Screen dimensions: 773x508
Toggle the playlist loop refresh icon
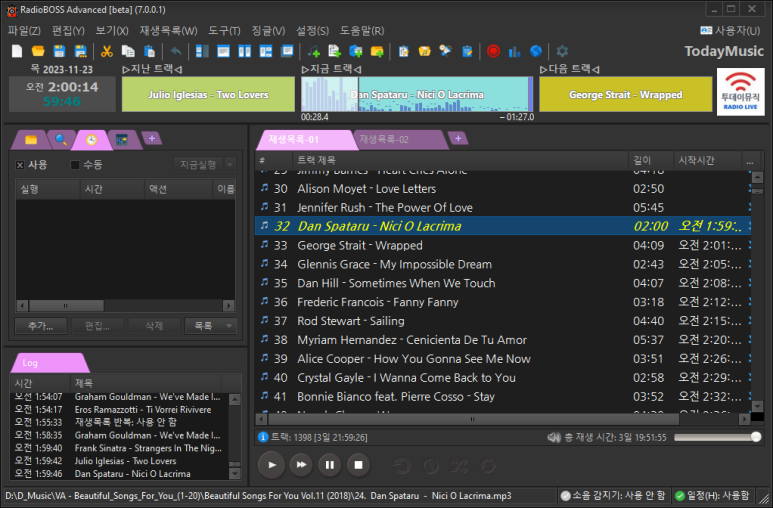point(489,465)
